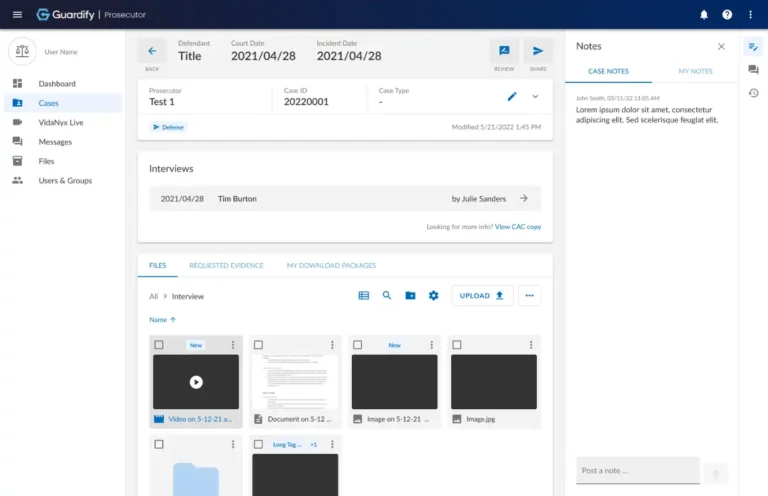Screen dimensions: 768x496
Task: Click the Upload button
Action: coord(482,295)
